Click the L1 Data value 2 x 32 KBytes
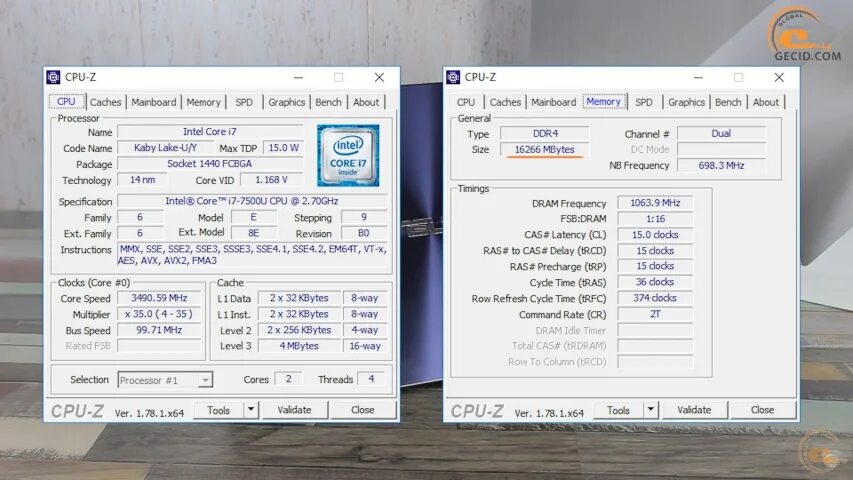 click(x=299, y=298)
